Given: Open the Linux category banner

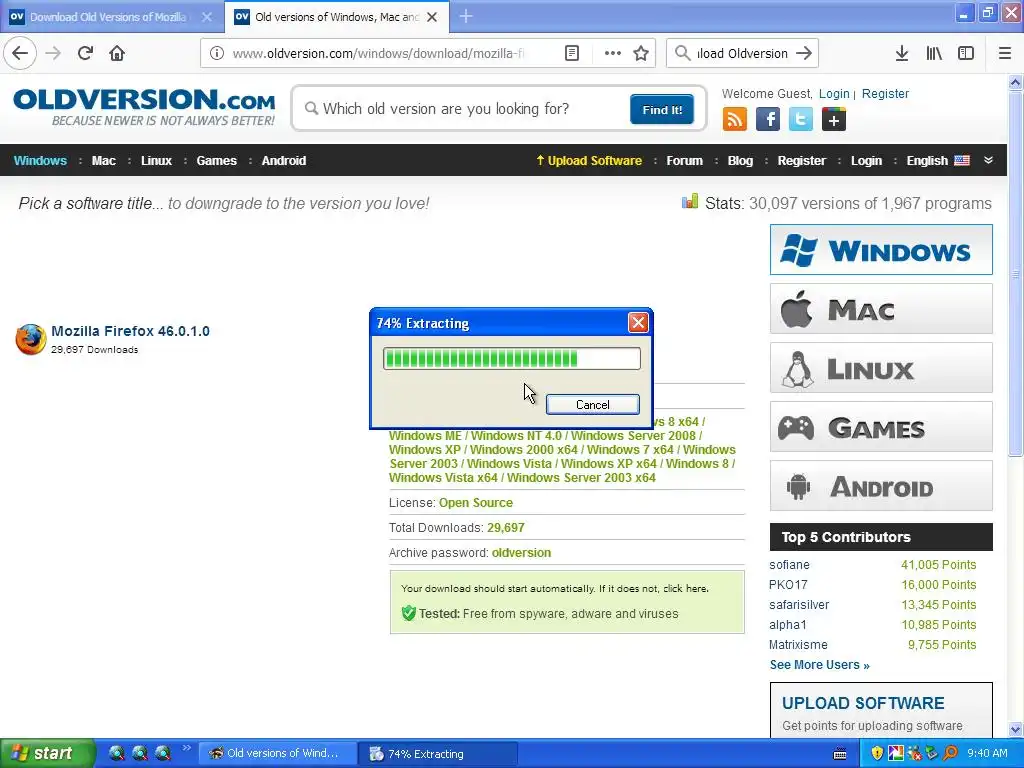Looking at the screenshot, I should (x=881, y=368).
